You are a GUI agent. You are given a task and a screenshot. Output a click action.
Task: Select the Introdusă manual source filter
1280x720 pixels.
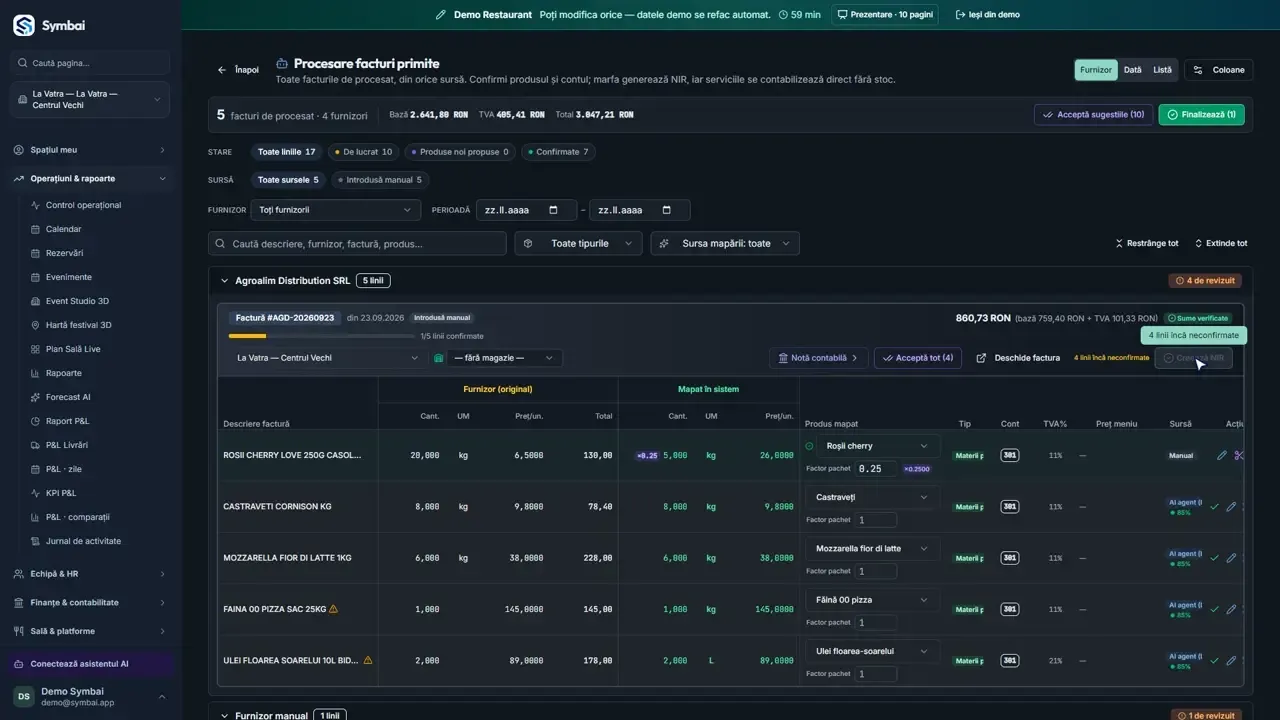(x=380, y=180)
